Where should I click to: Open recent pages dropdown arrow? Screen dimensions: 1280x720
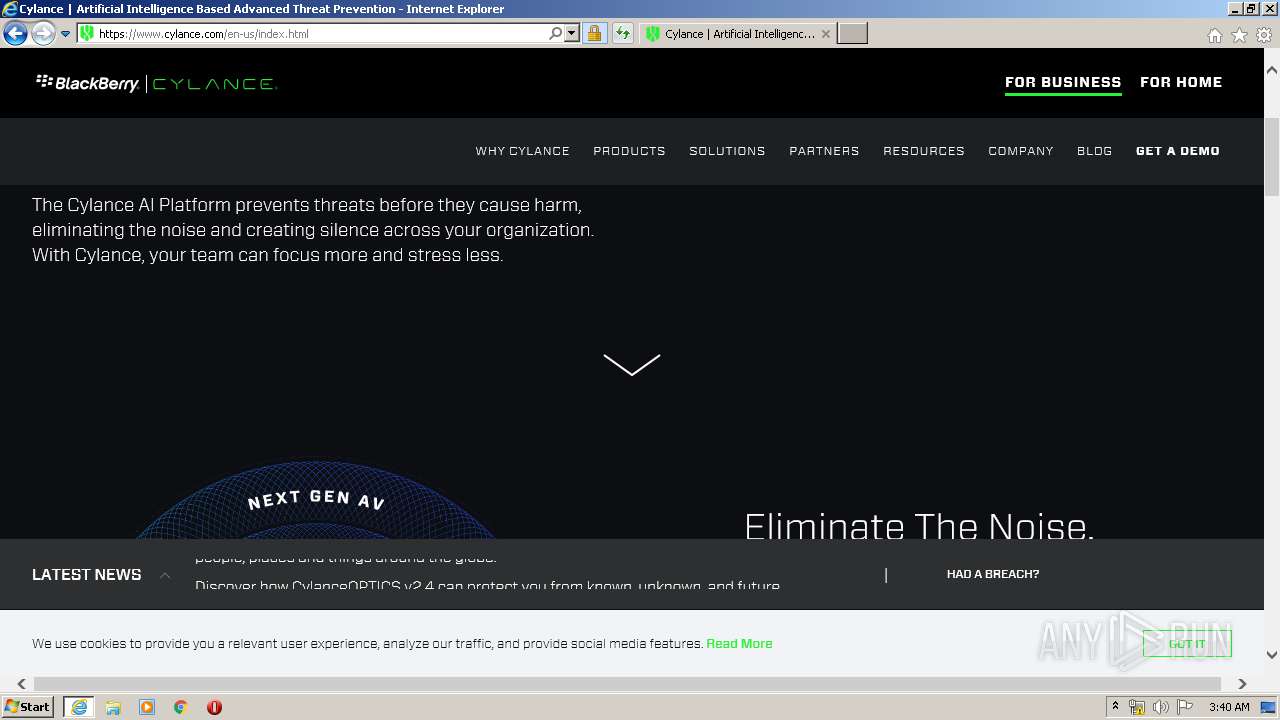point(66,33)
